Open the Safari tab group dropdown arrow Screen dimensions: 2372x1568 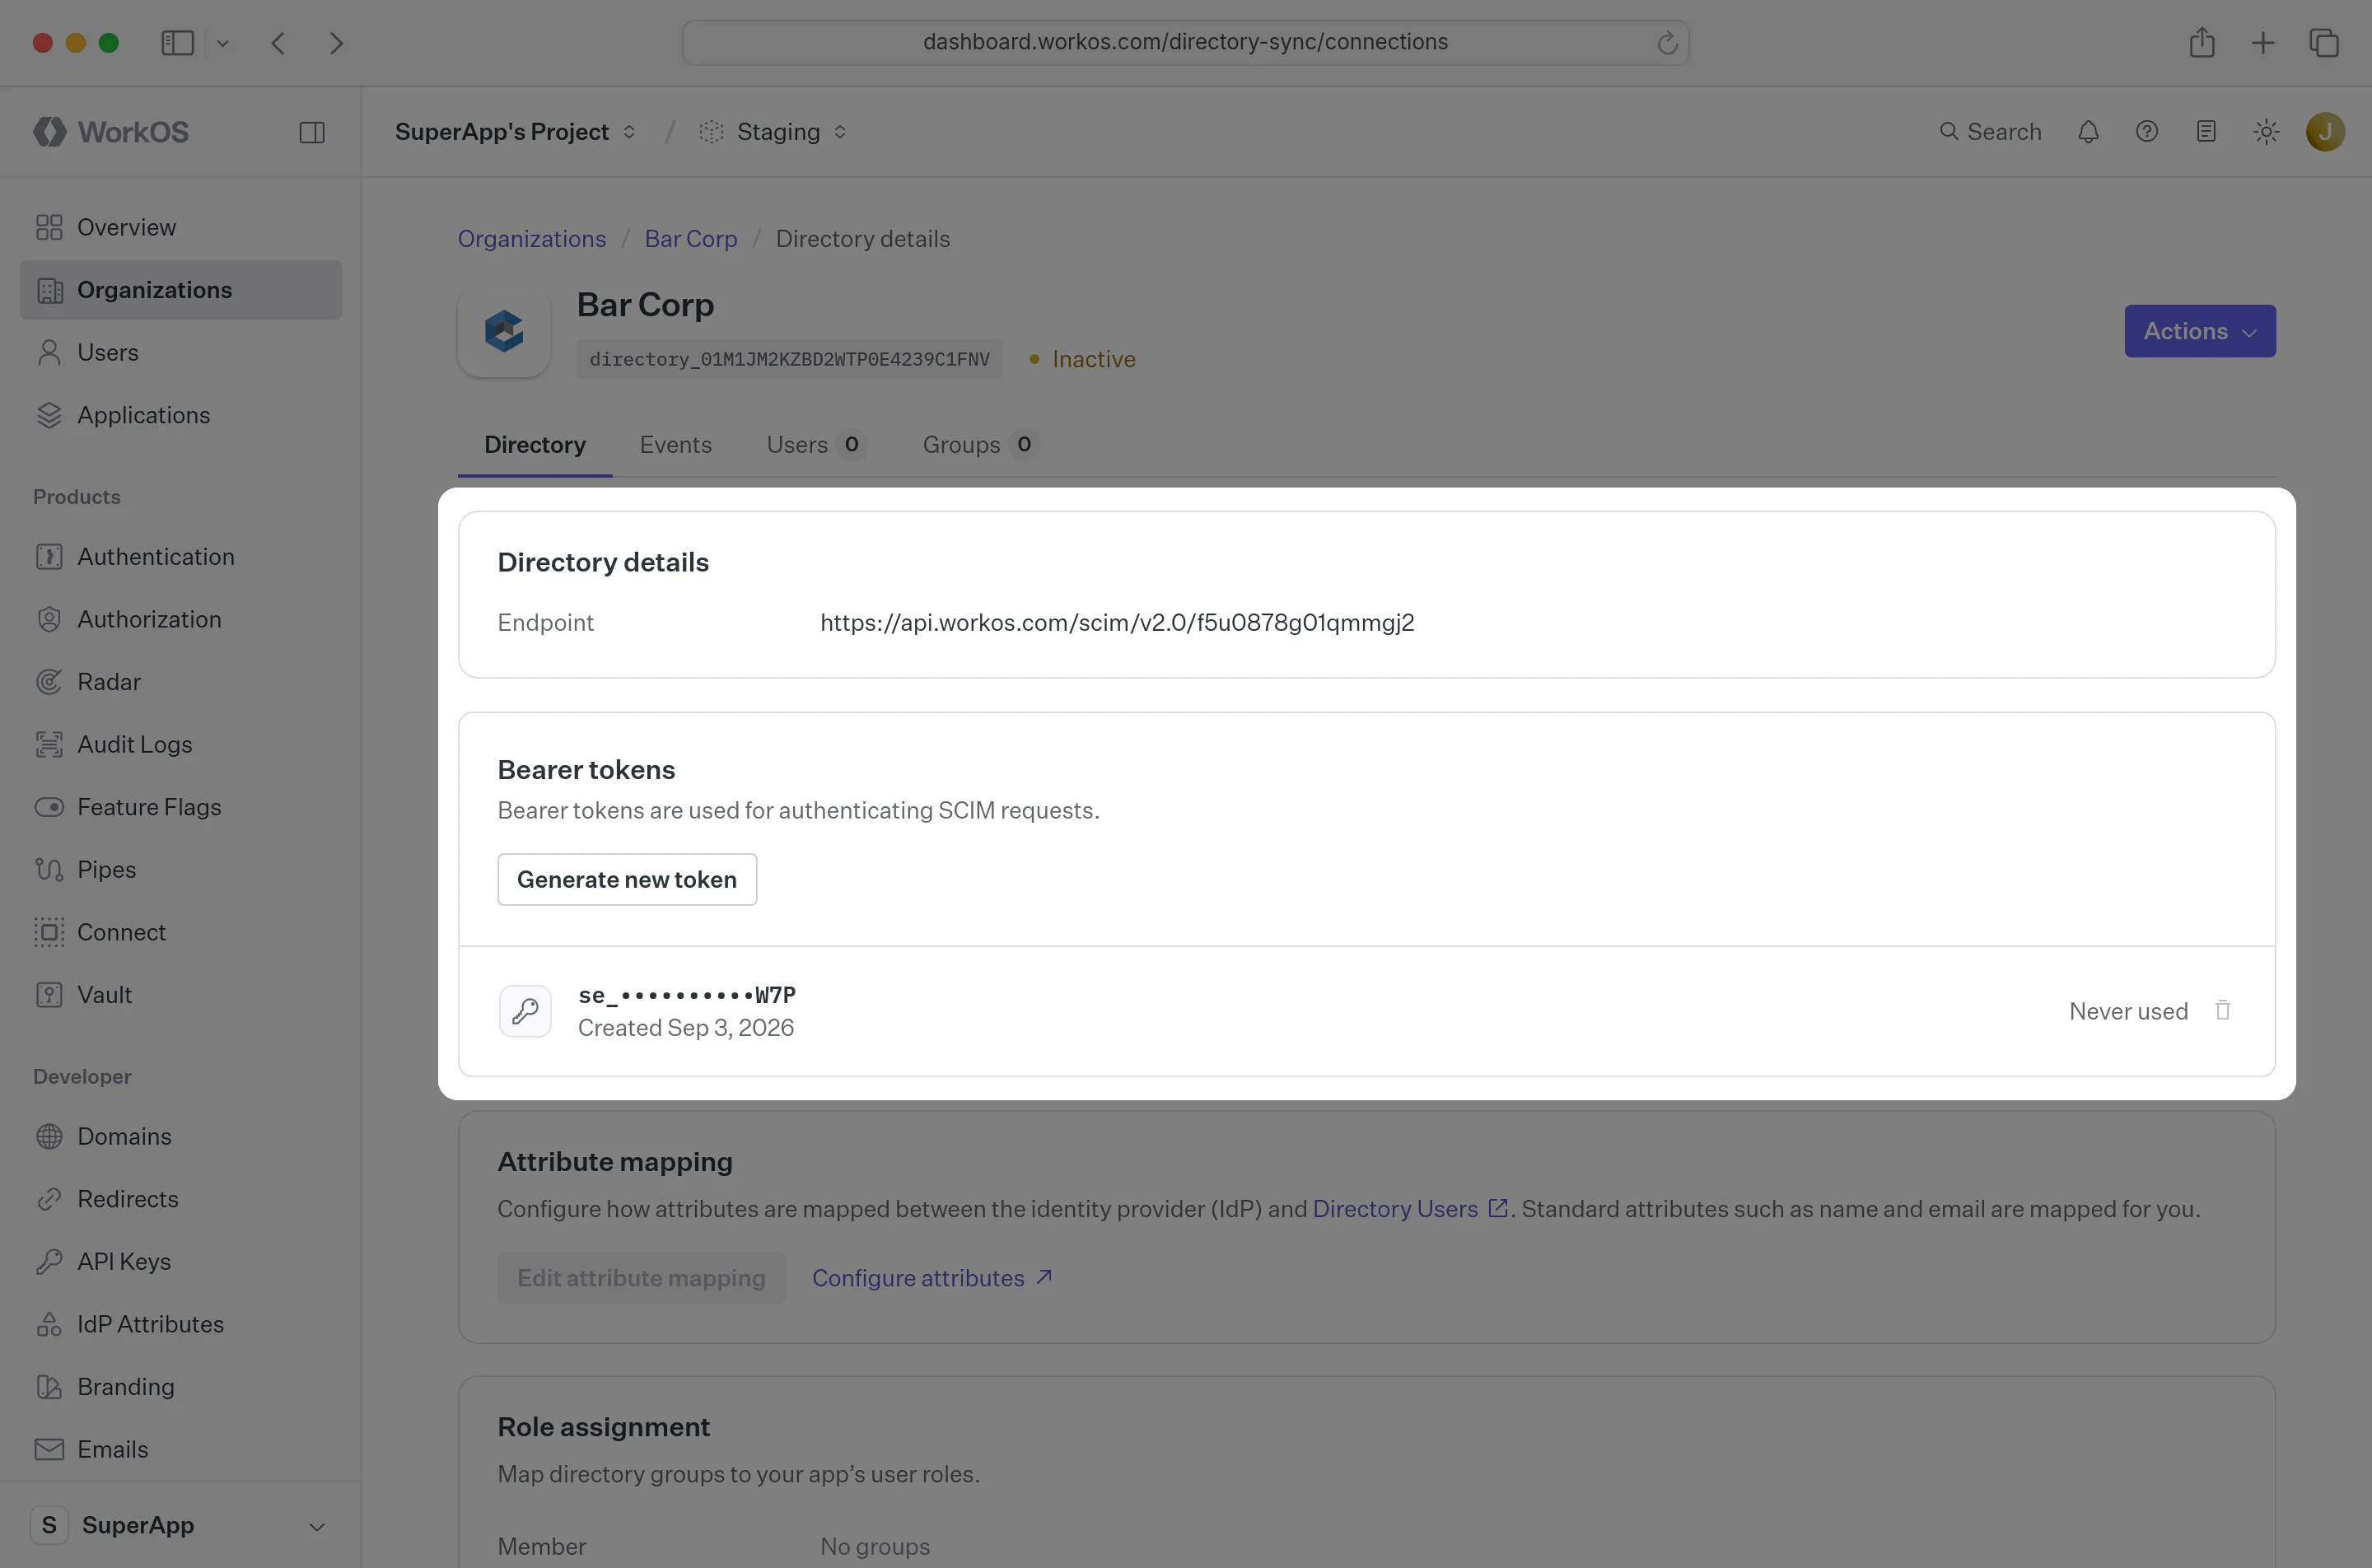coord(223,43)
